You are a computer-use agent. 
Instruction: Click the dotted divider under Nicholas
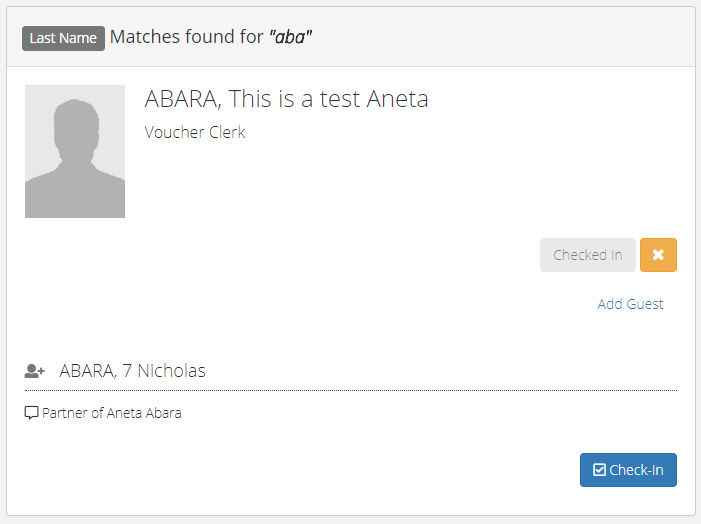(351, 390)
